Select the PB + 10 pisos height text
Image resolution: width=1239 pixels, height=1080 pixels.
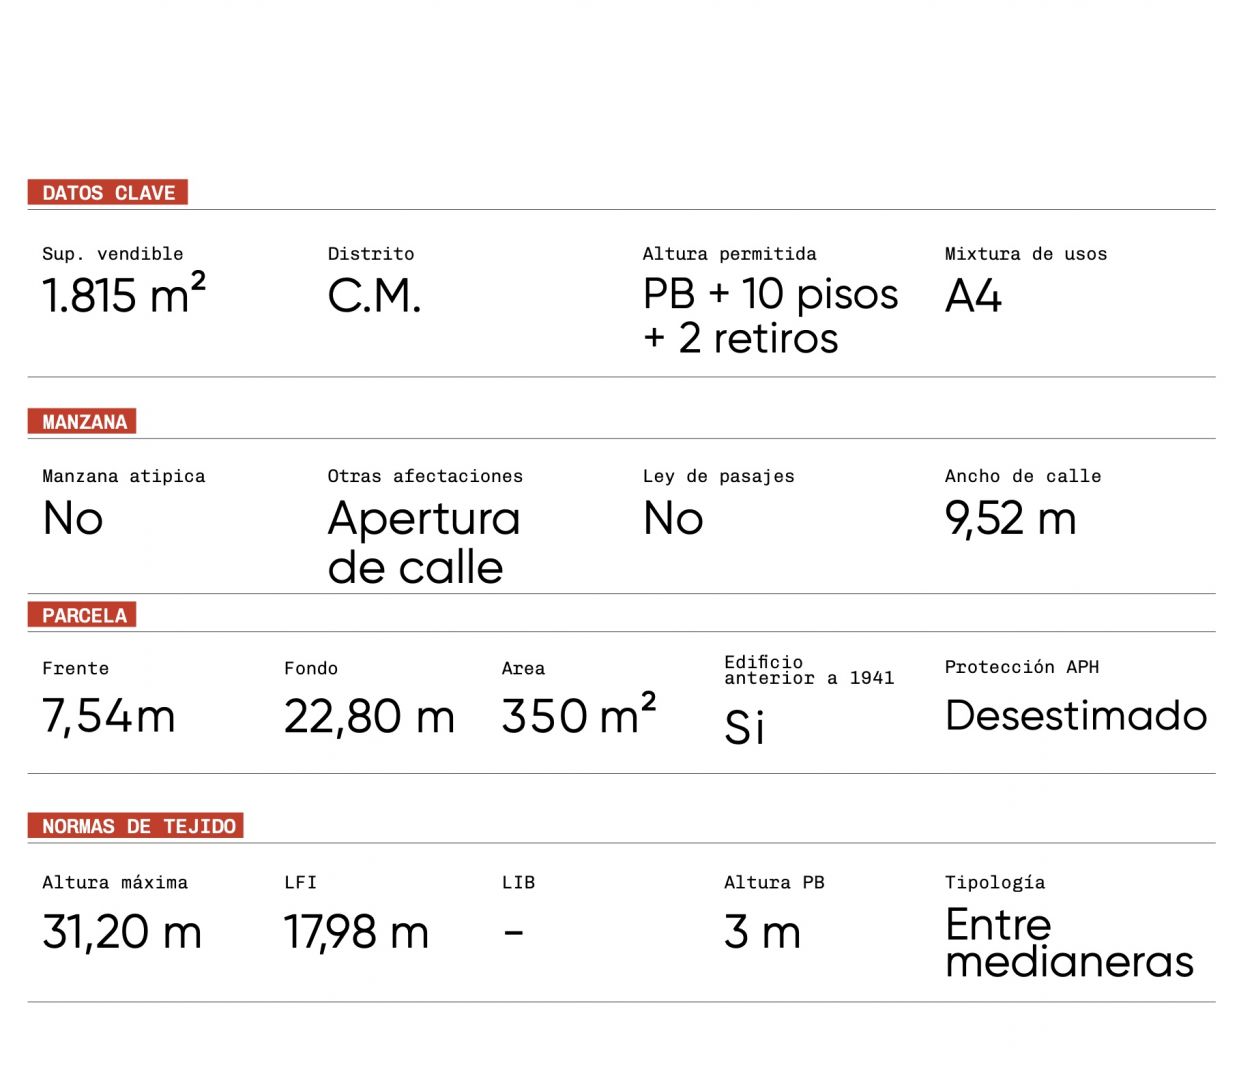(770, 295)
